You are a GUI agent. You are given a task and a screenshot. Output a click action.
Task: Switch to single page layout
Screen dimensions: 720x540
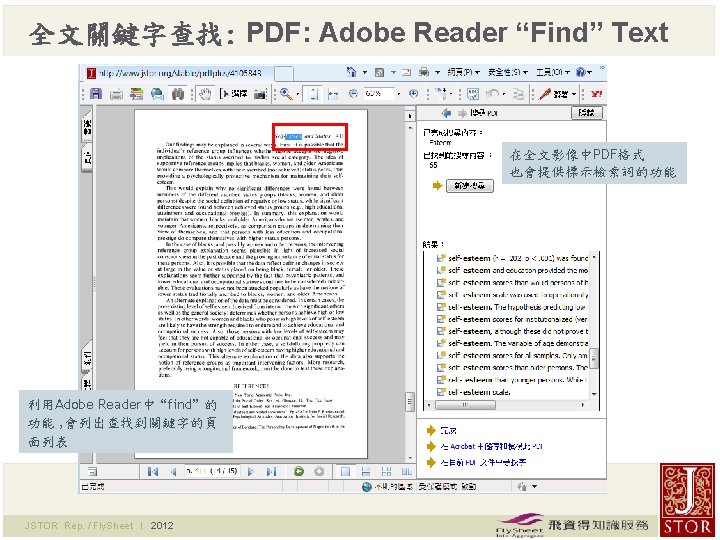point(345,471)
